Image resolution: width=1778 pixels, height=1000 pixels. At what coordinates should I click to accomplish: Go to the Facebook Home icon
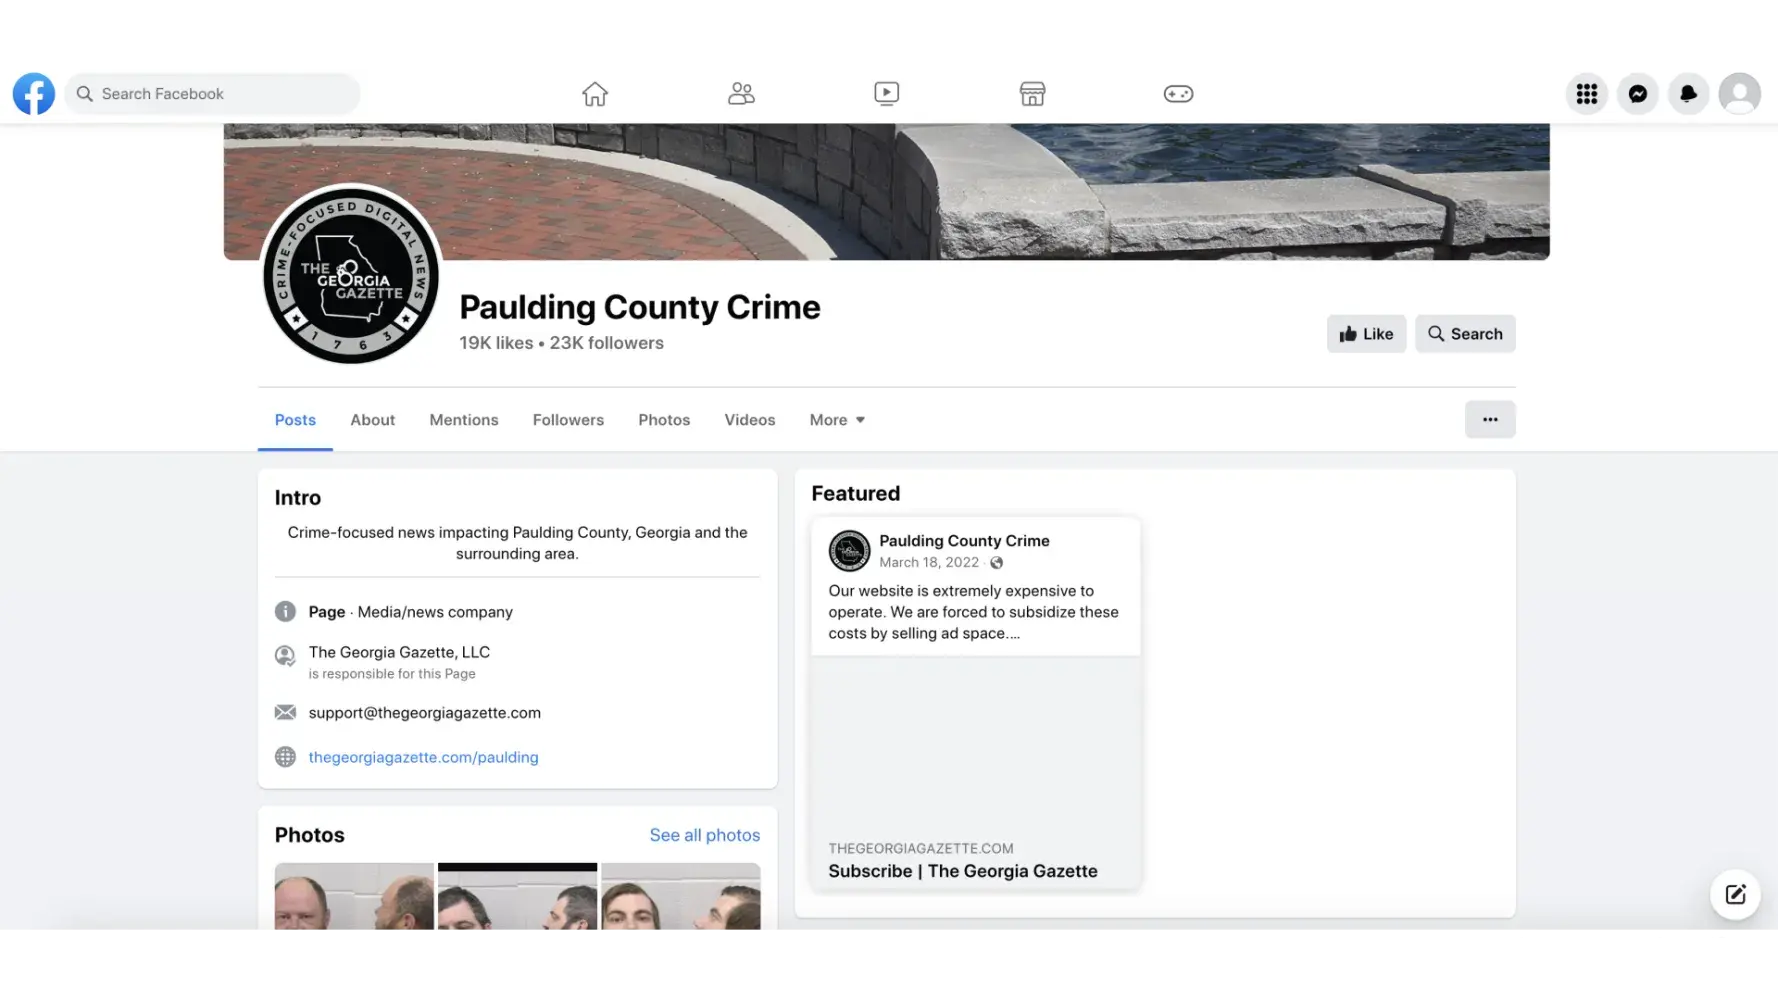pyautogui.click(x=595, y=94)
